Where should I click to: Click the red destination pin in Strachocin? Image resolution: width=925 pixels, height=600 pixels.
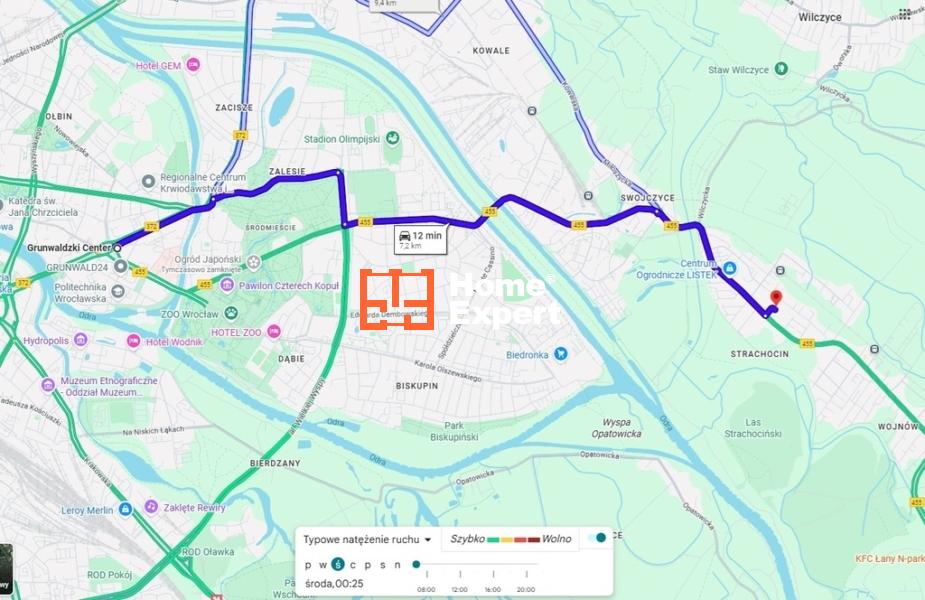click(x=776, y=297)
